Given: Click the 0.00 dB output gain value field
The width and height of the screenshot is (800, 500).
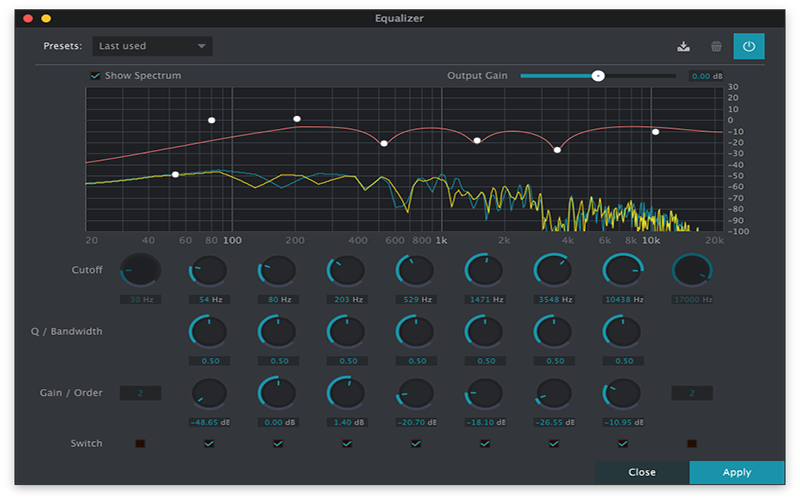Looking at the screenshot, I should point(707,76).
